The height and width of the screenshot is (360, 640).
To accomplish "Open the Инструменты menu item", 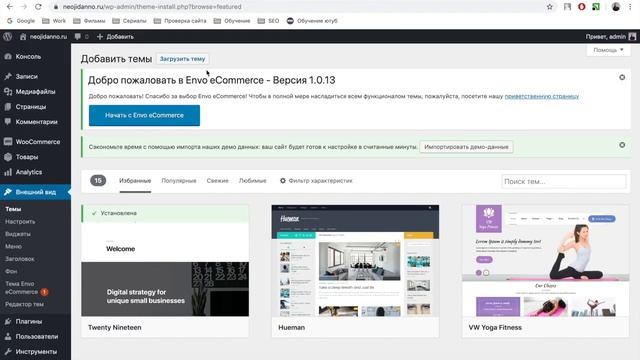I will click(35, 351).
